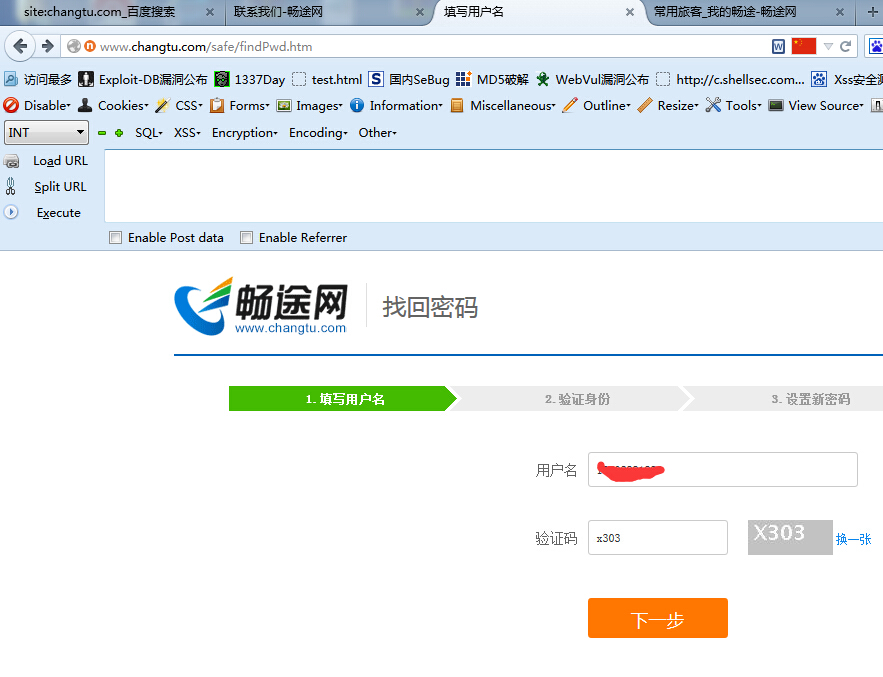Click Load URL in HackBar

click(60, 161)
